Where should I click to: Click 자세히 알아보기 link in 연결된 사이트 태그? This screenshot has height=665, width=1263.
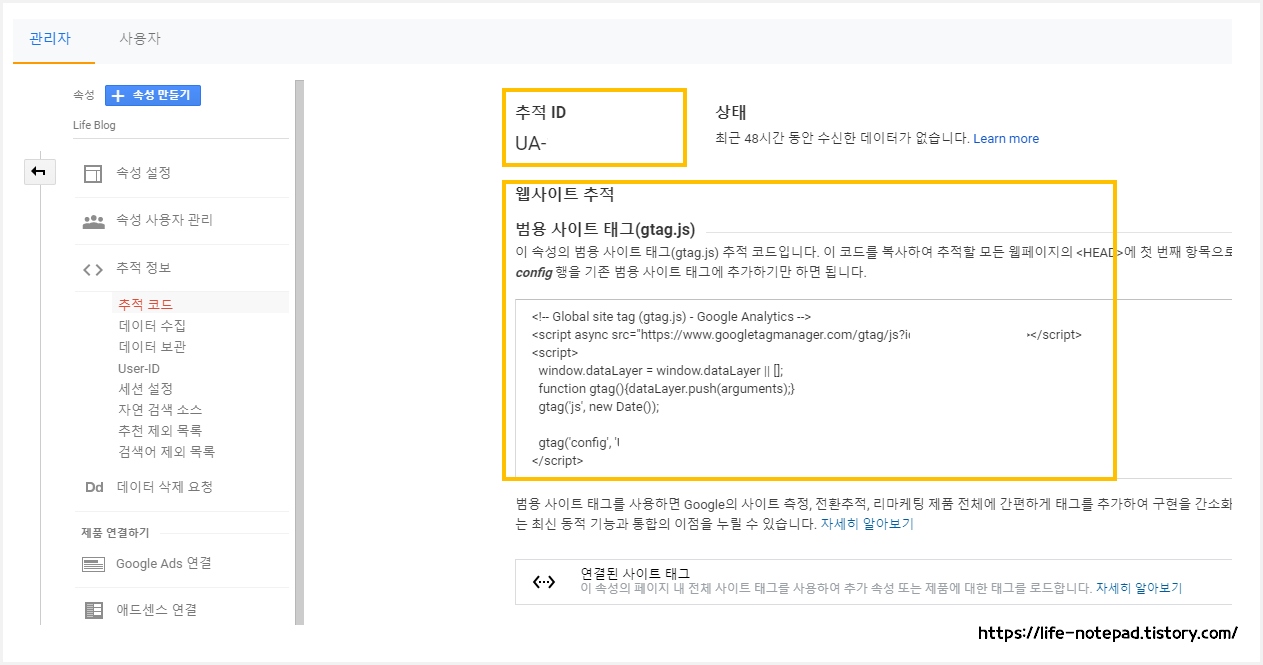1139,588
